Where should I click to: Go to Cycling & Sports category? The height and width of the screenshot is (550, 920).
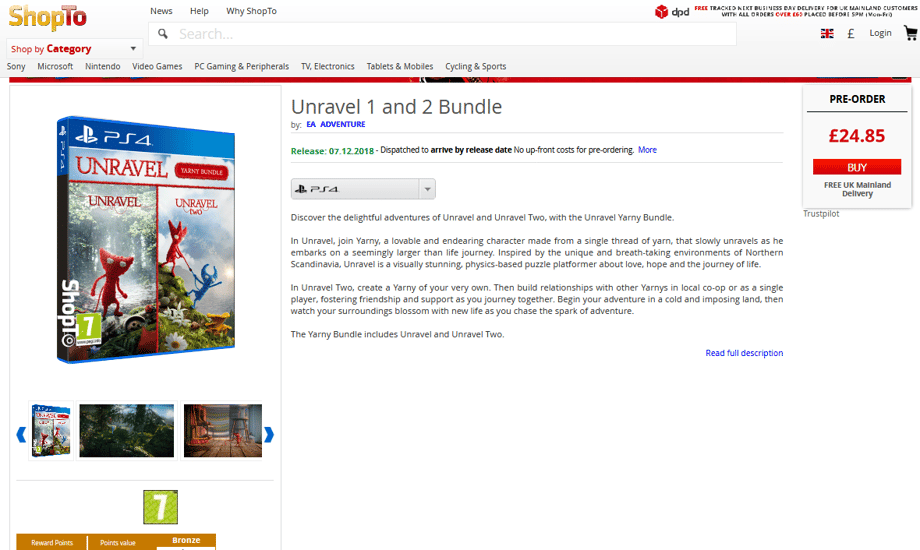pyautogui.click(x=476, y=66)
